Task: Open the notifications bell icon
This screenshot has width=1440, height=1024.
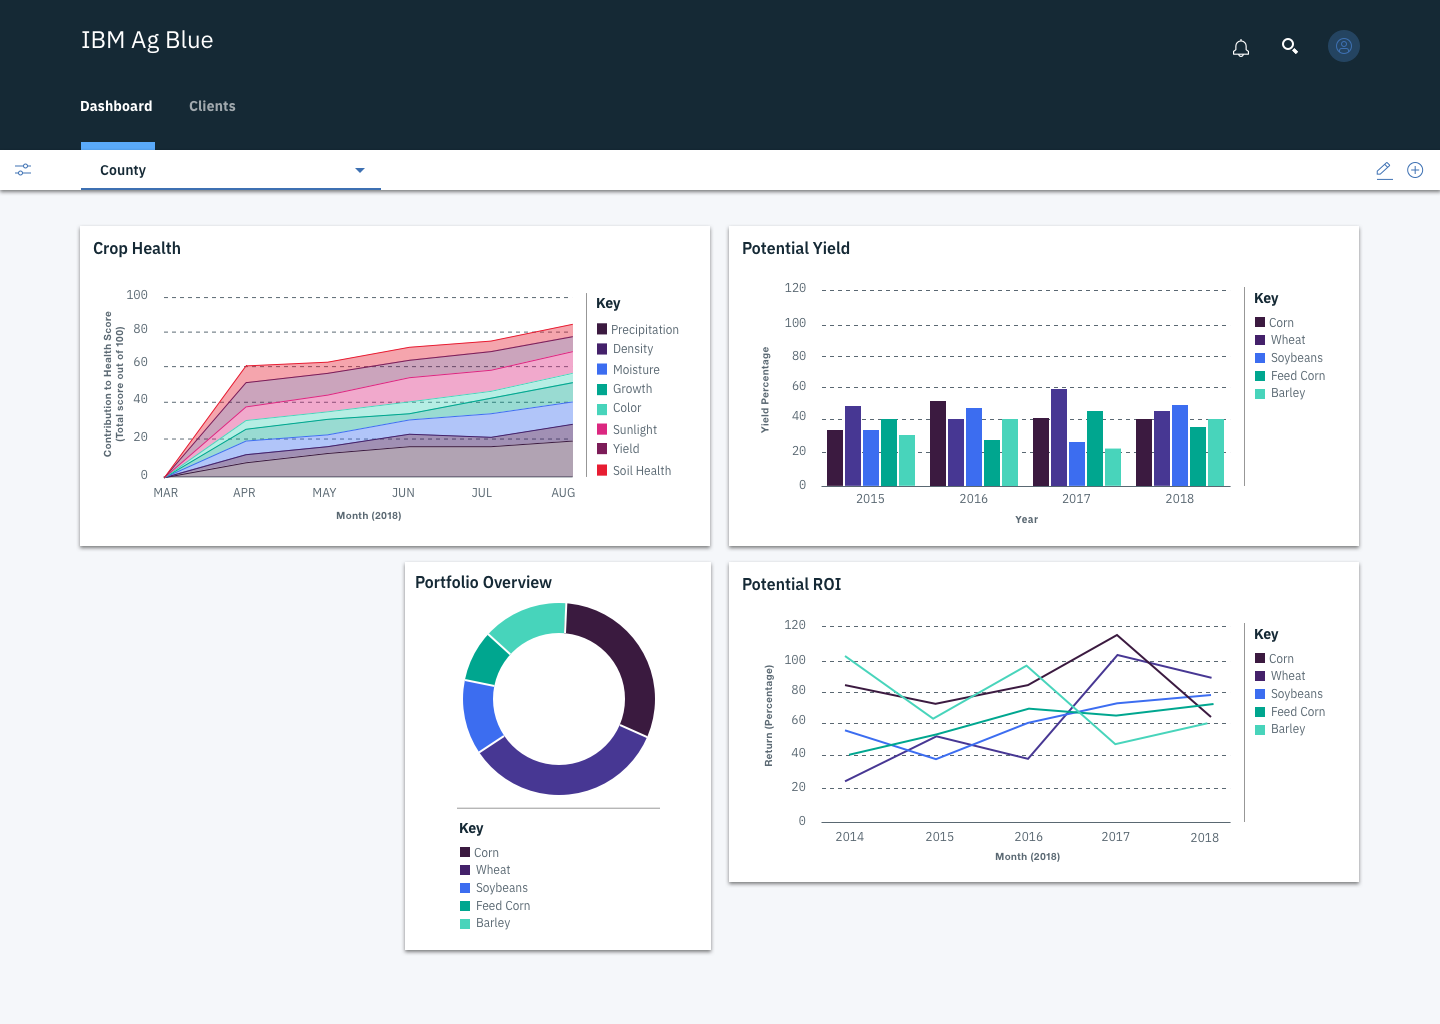Action: (1241, 48)
